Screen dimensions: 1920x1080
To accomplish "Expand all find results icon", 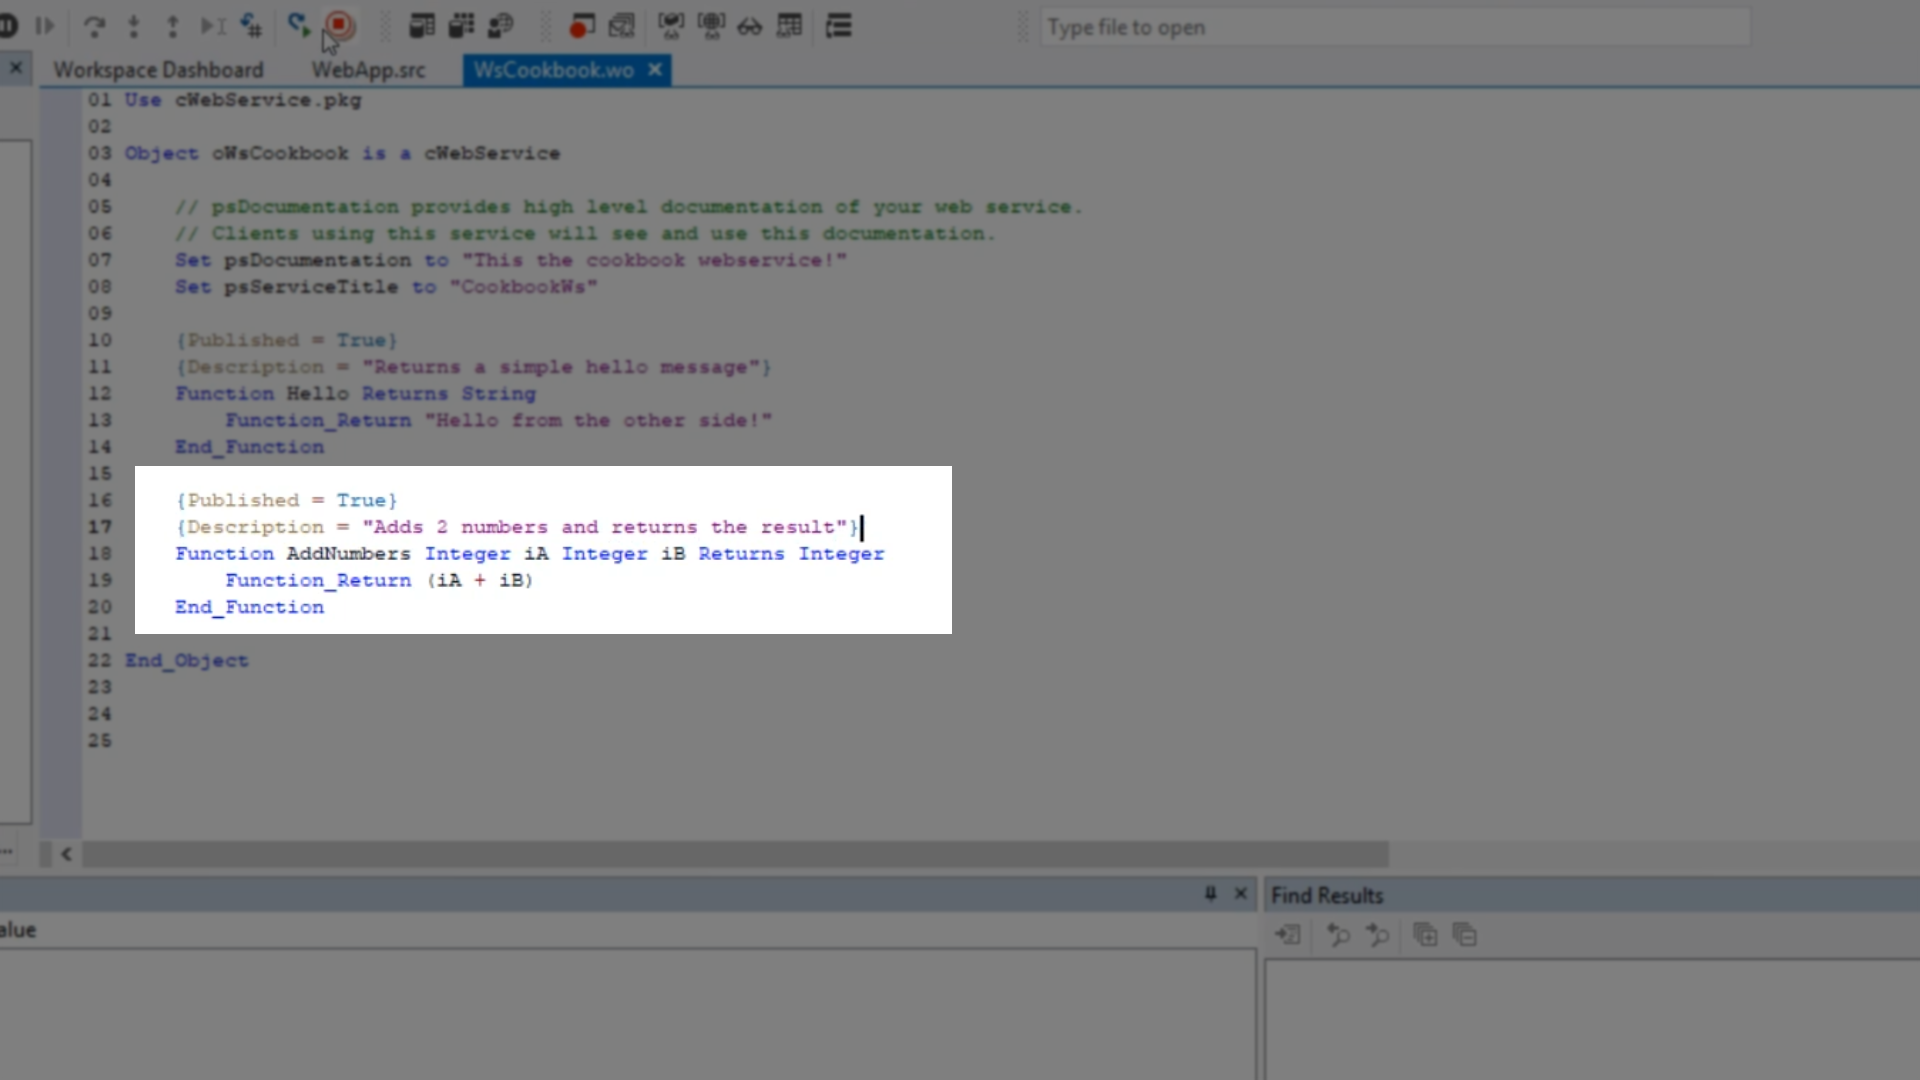I will 1424,935.
